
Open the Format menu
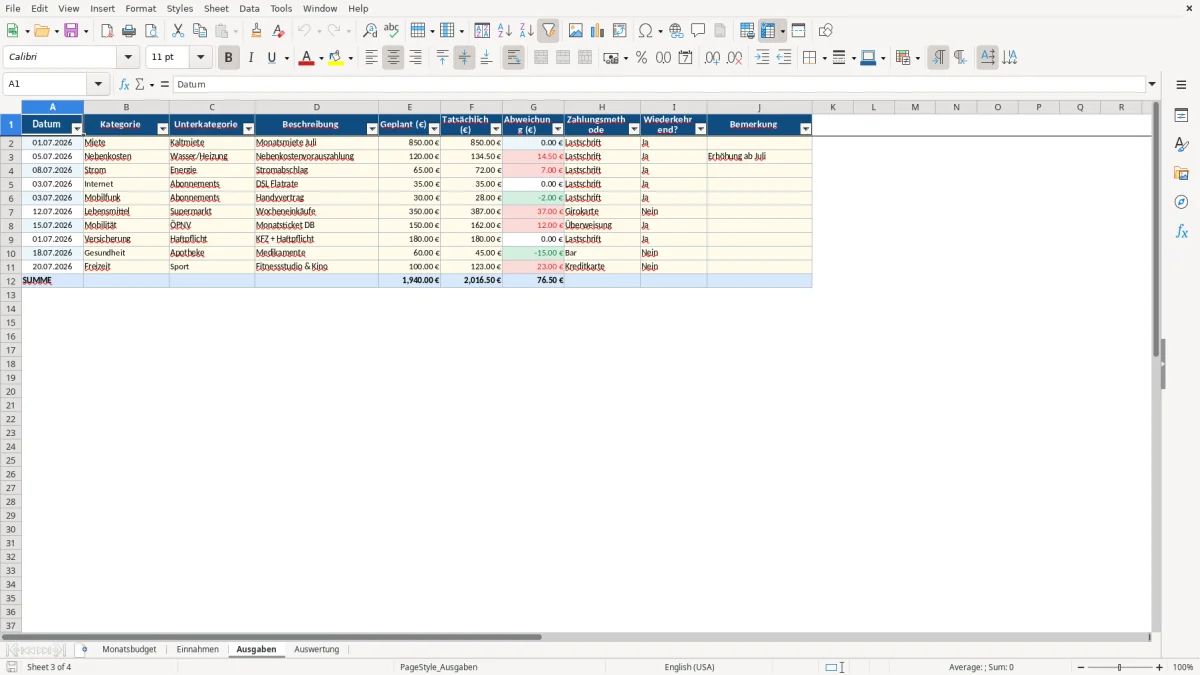141,8
